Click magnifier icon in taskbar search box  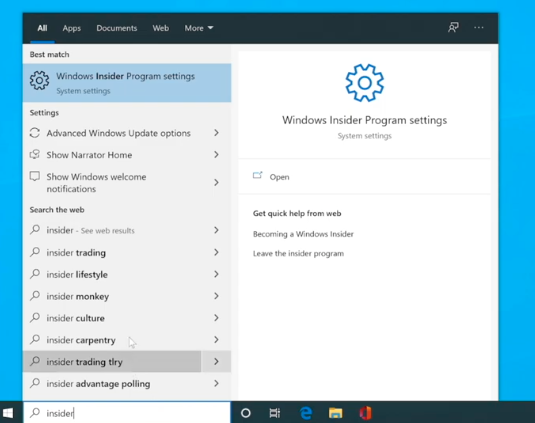35,413
